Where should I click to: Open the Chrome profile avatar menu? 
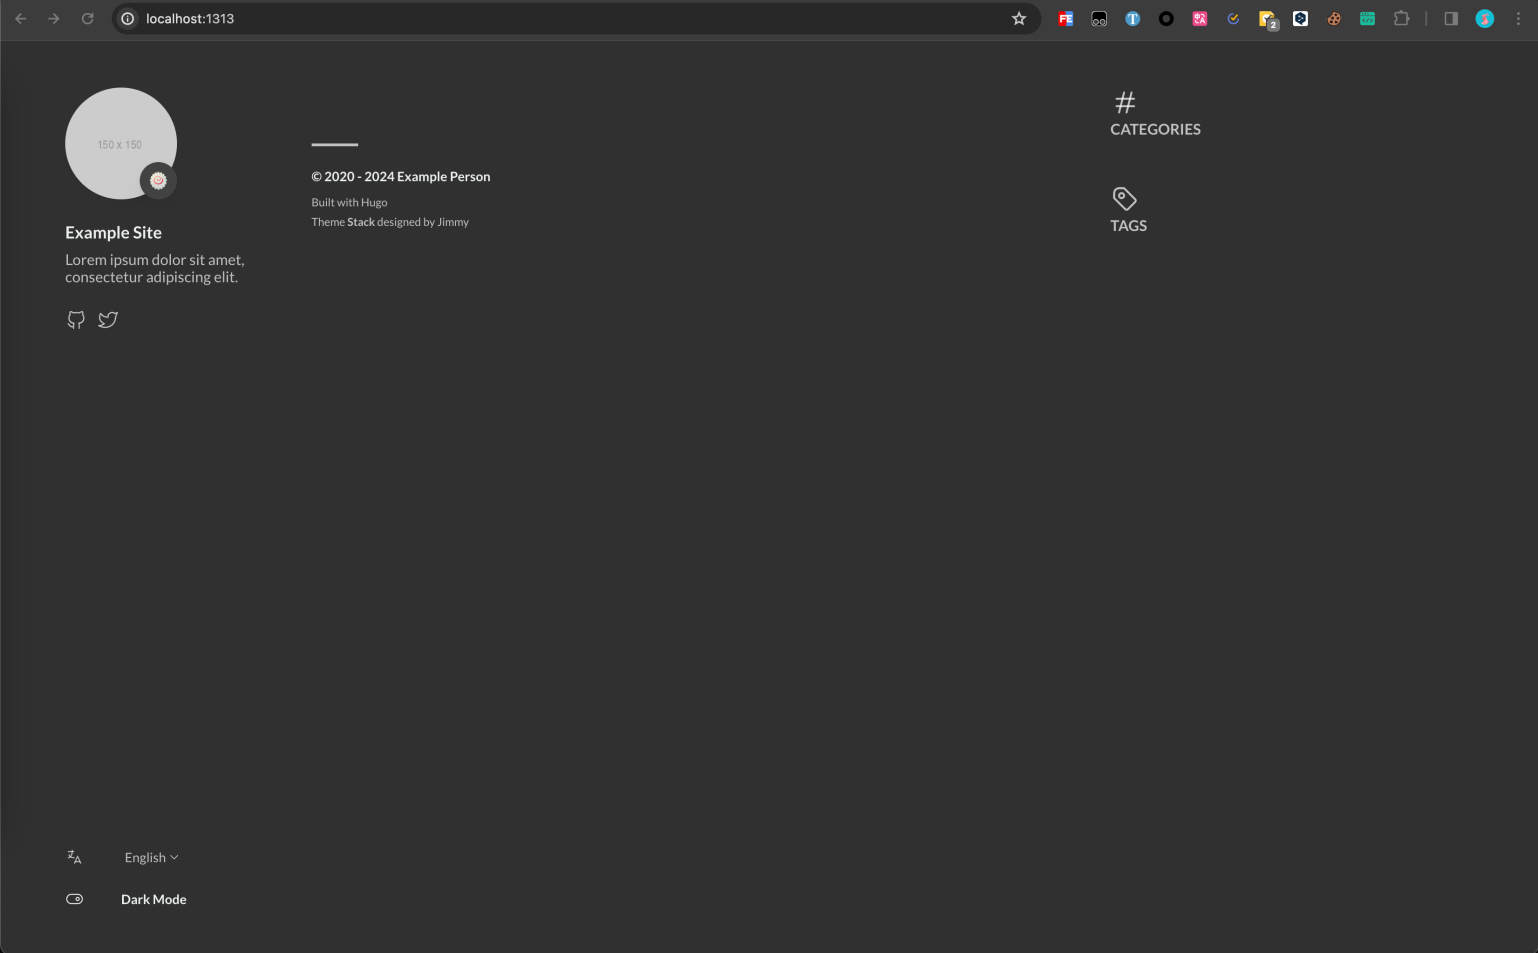(x=1484, y=19)
